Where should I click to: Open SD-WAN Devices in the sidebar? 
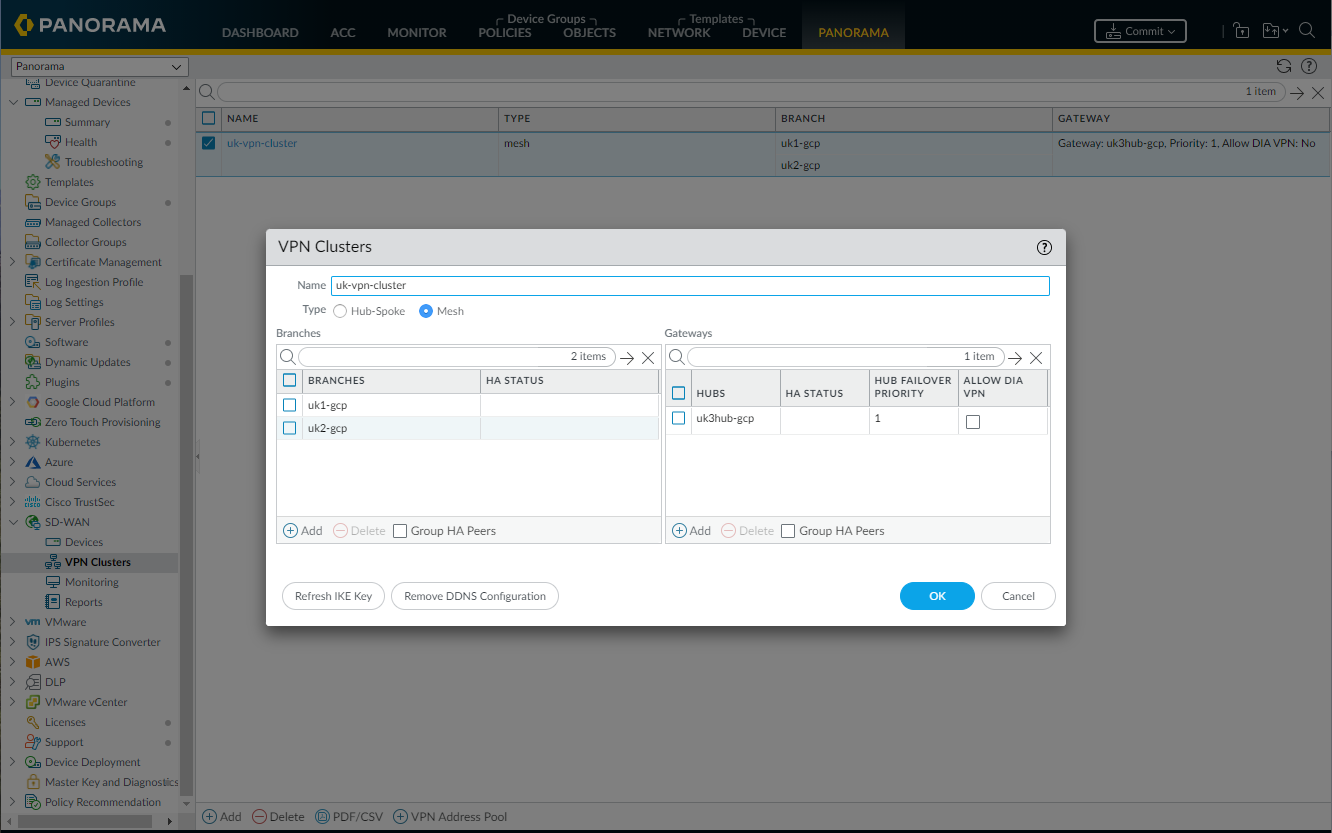point(84,542)
